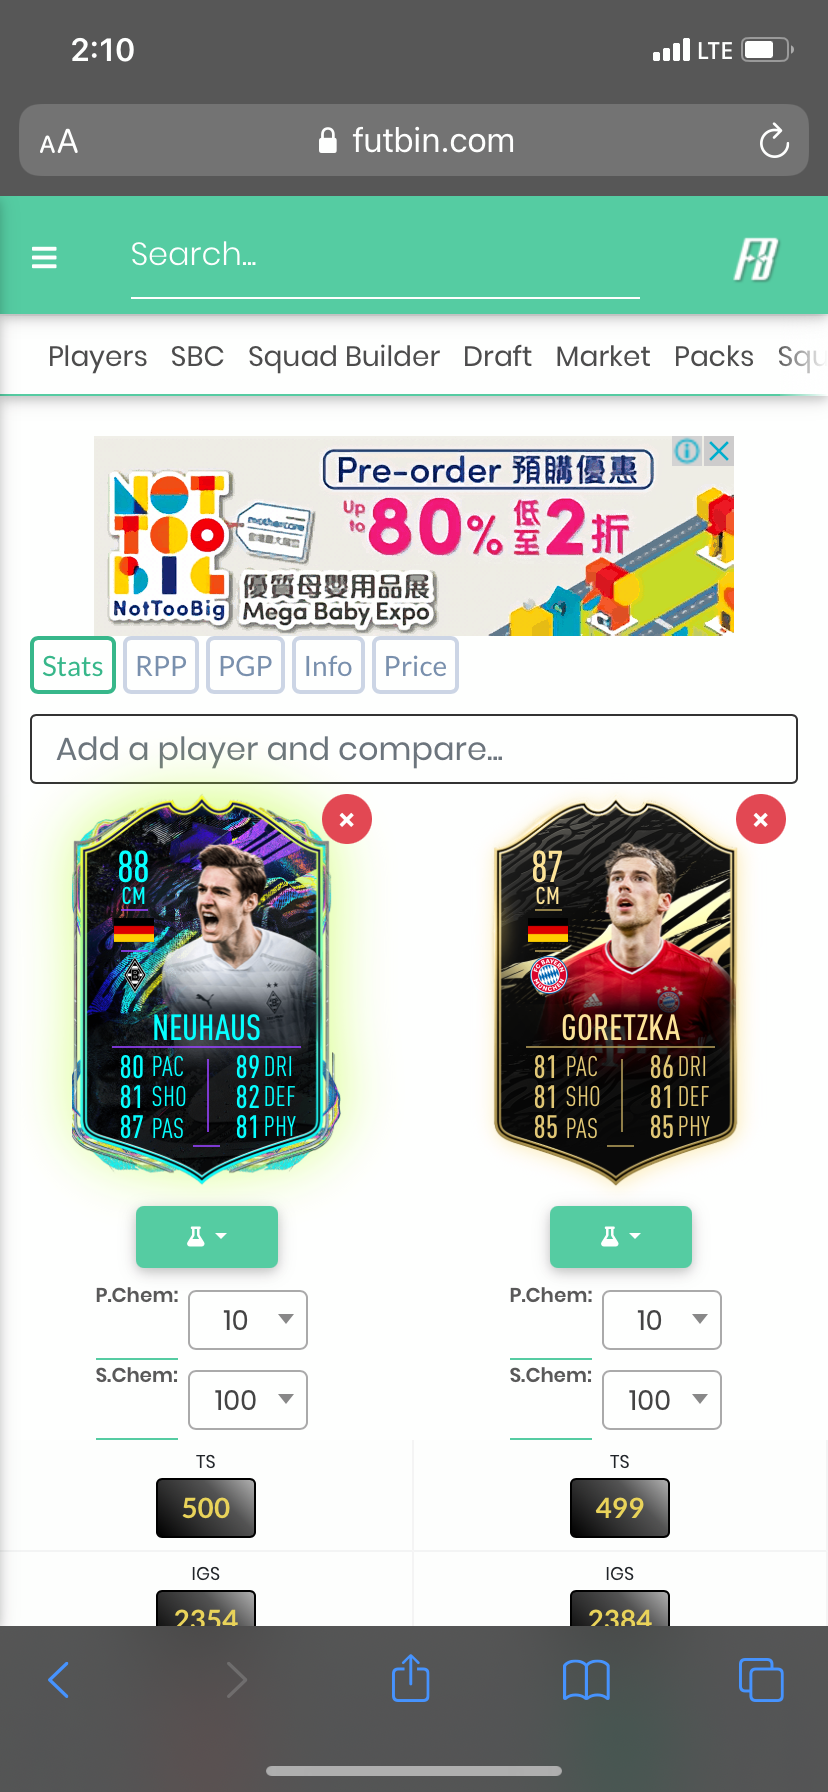The height and width of the screenshot is (1792, 828).
Task: Open the SBC nav link
Action: pyautogui.click(x=197, y=357)
